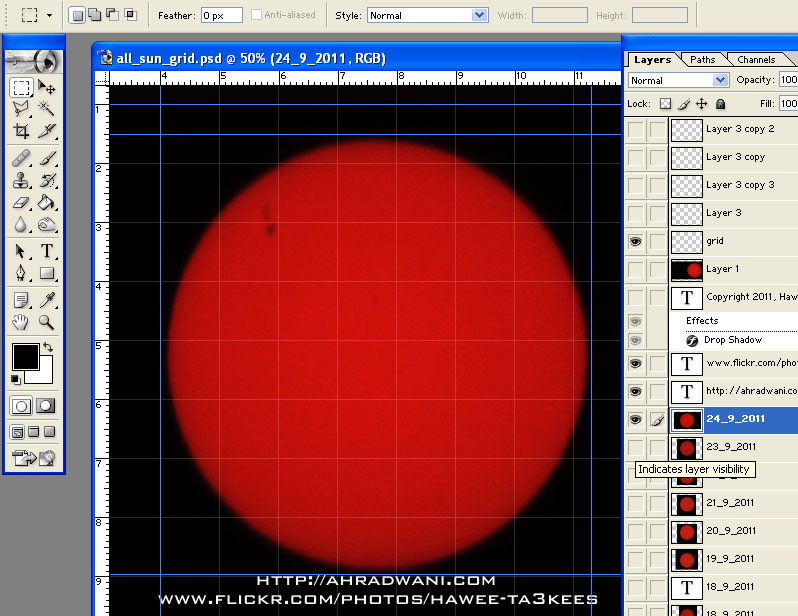Open the layer blend mode dropdown
The height and width of the screenshot is (616, 798).
click(x=720, y=80)
